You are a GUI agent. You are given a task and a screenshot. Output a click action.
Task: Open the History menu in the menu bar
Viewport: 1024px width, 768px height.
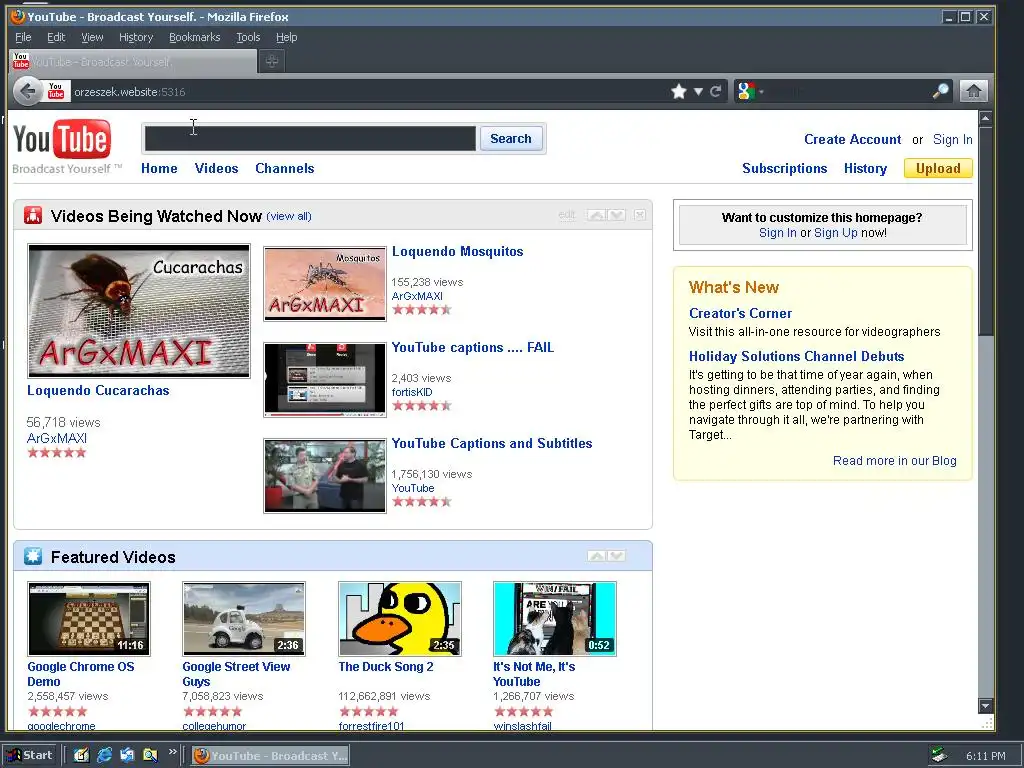136,37
